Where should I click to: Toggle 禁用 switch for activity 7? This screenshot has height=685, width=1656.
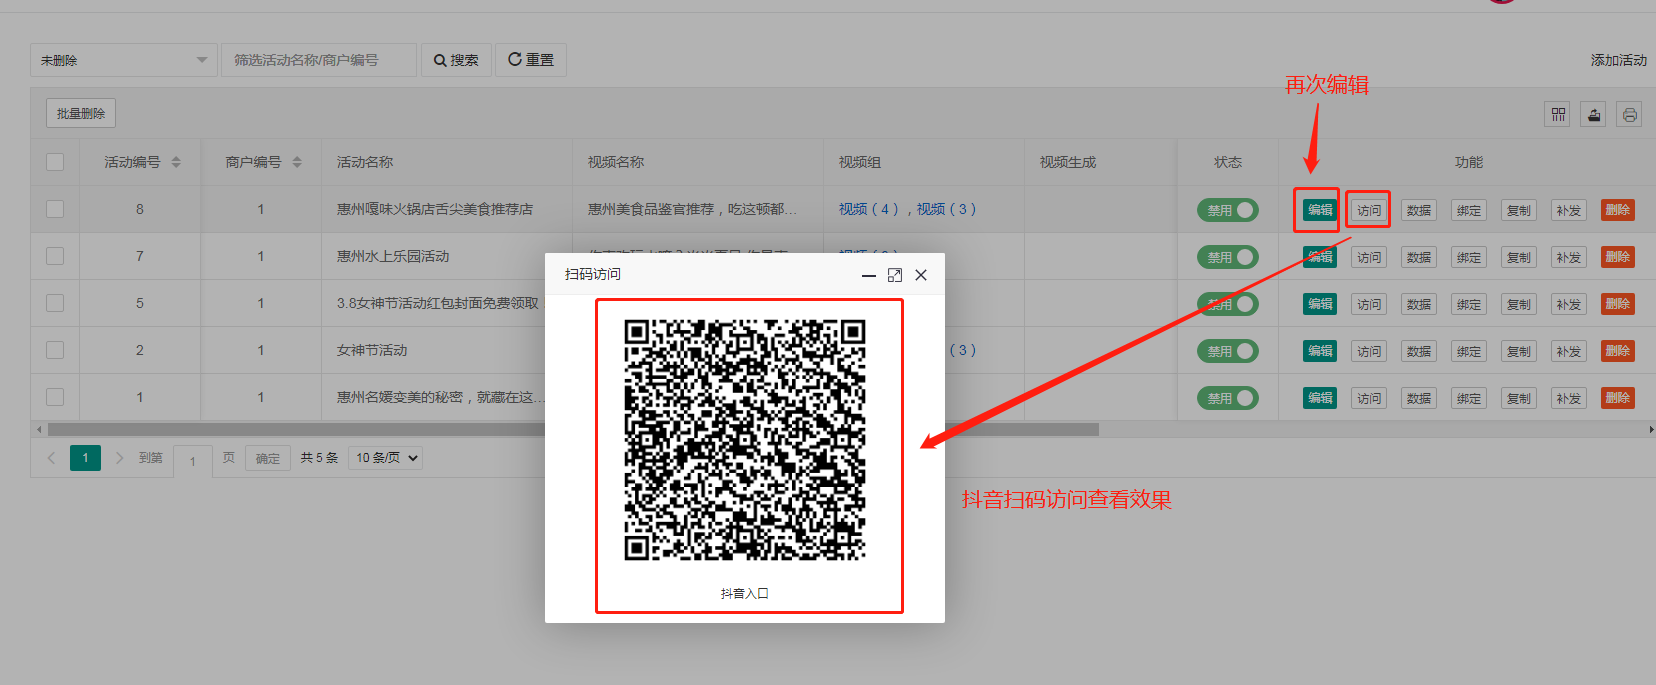(x=1228, y=257)
